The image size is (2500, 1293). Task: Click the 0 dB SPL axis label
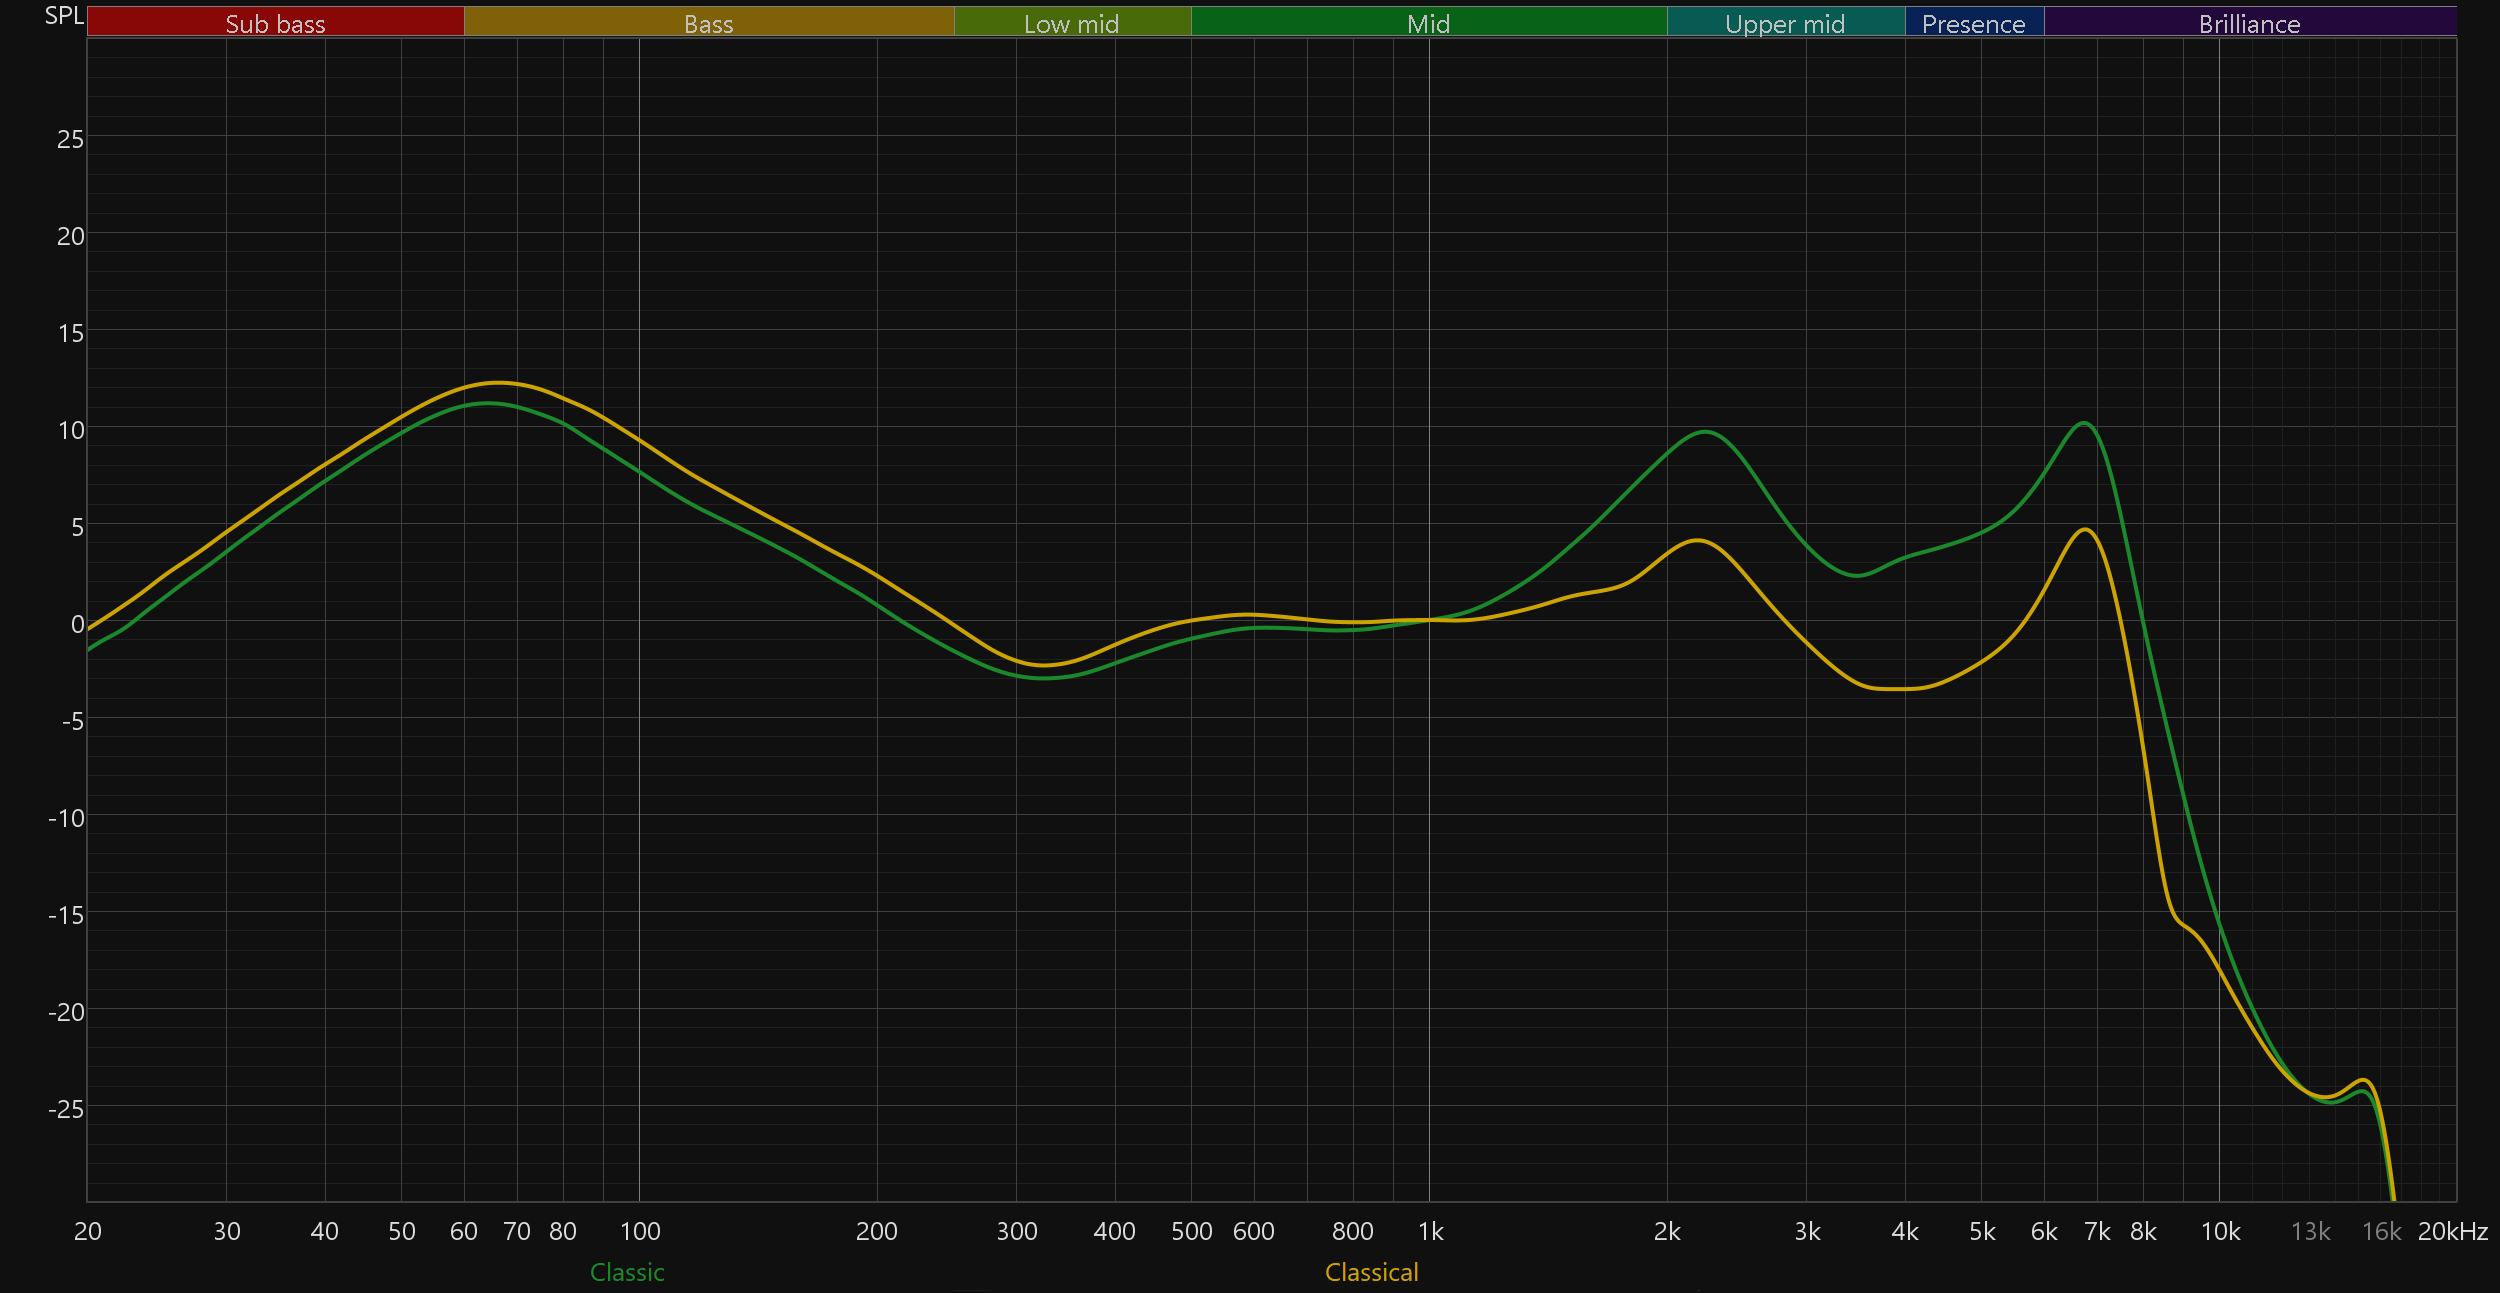click(x=77, y=624)
